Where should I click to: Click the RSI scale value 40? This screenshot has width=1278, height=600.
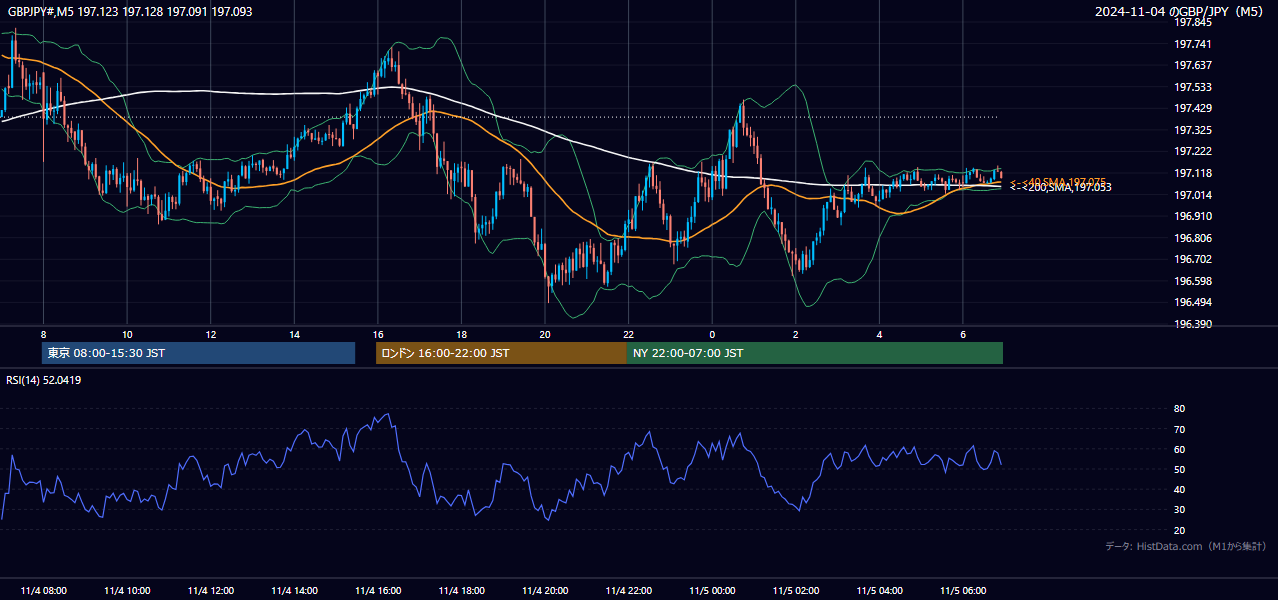click(x=1179, y=490)
